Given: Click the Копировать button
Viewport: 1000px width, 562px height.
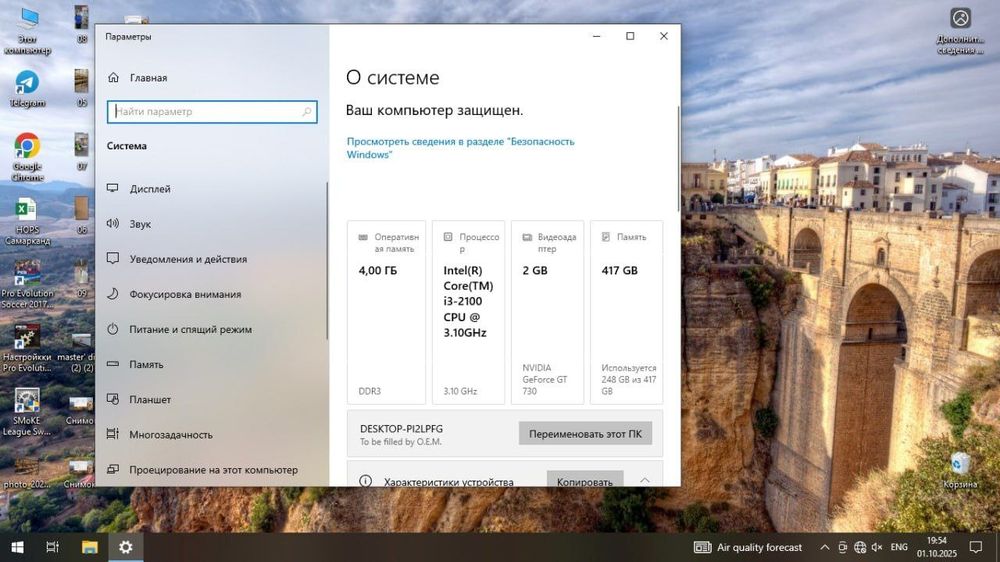Looking at the screenshot, I should click(584, 480).
